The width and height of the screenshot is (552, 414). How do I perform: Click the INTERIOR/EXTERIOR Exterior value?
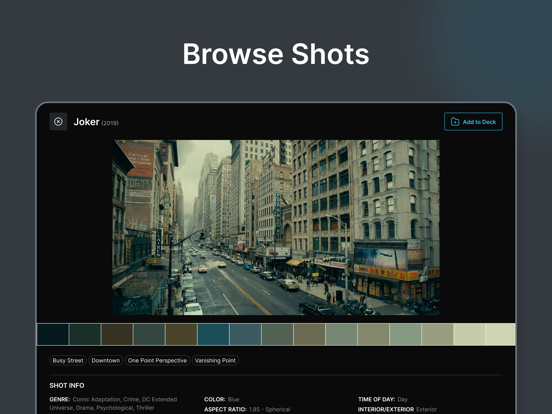[x=426, y=409]
